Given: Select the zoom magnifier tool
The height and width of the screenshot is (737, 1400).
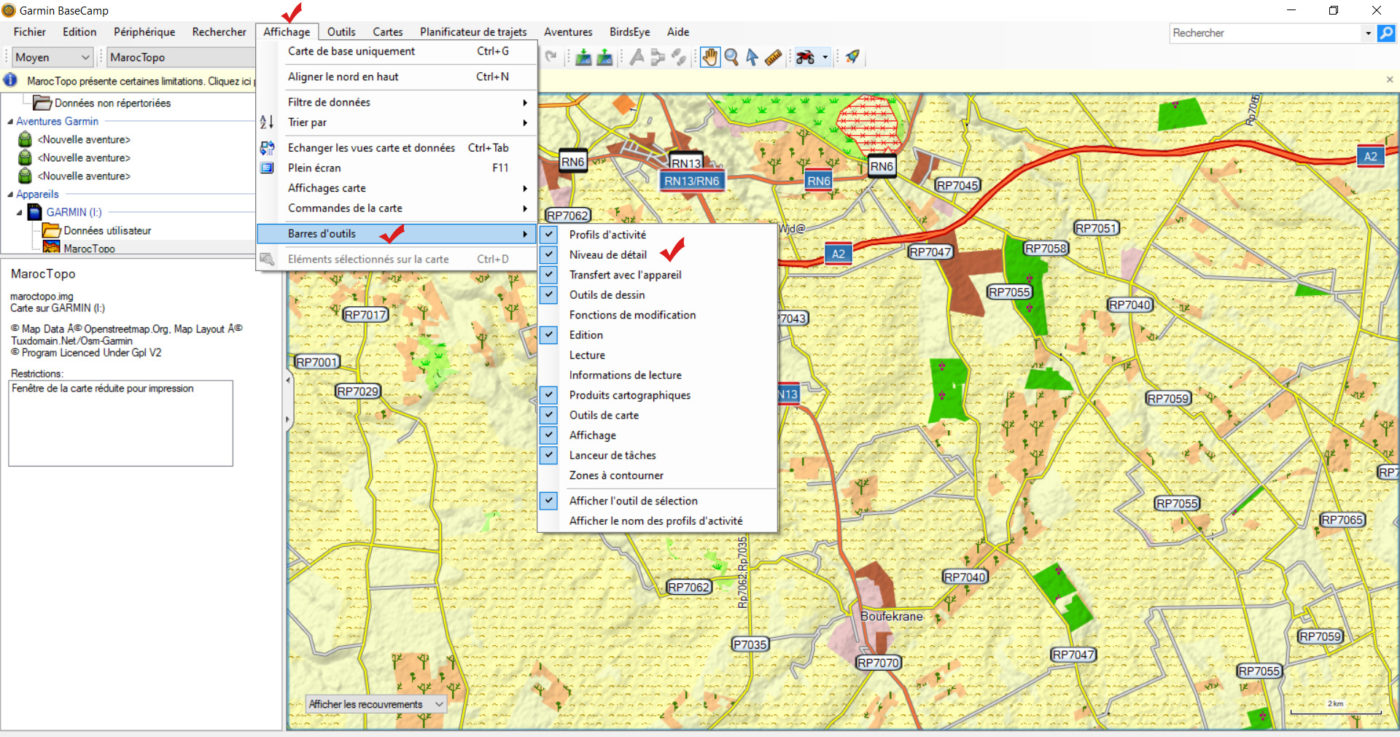Looking at the screenshot, I should coord(732,57).
